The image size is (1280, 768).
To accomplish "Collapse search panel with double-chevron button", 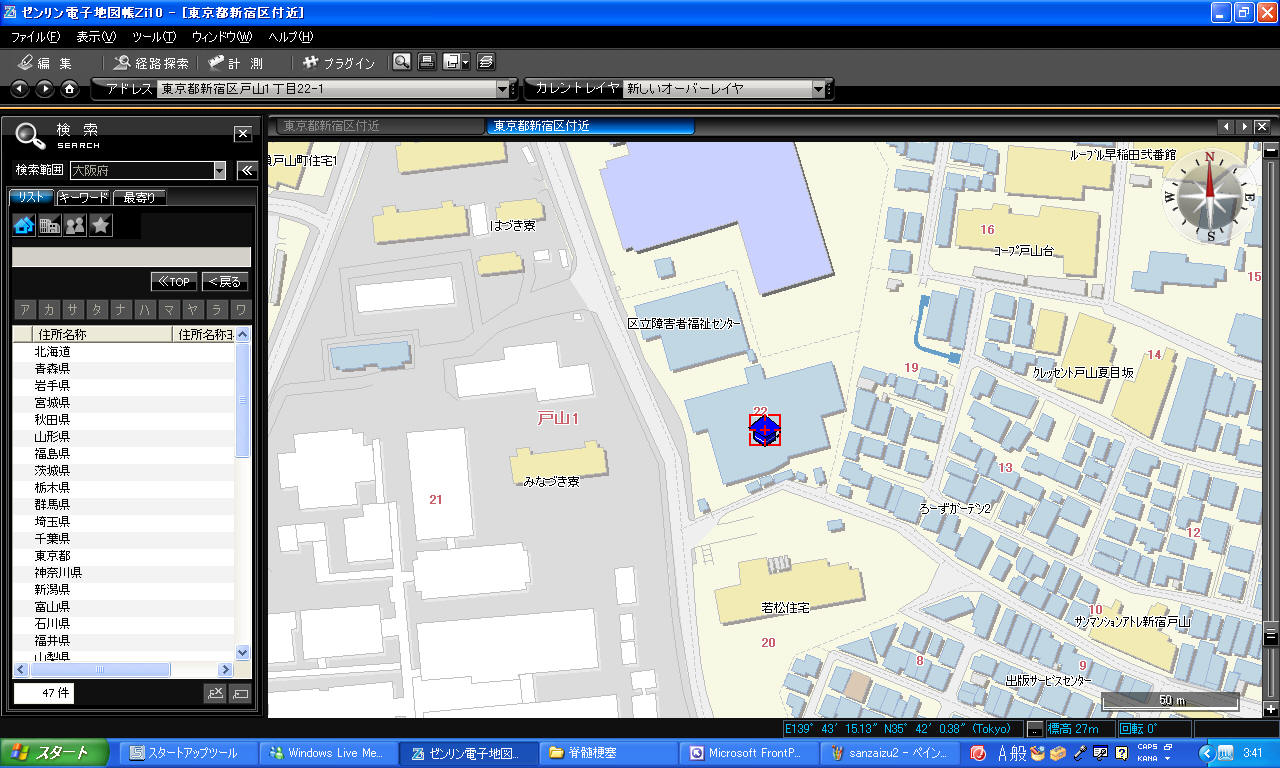I will click(247, 171).
